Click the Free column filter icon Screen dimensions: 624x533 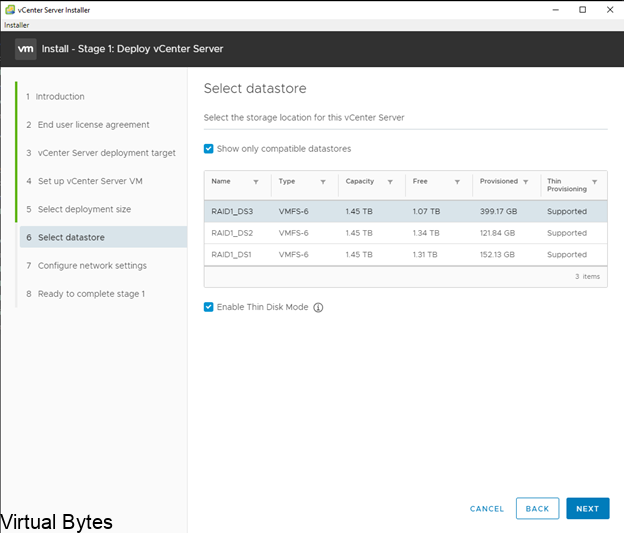[x=457, y=182]
